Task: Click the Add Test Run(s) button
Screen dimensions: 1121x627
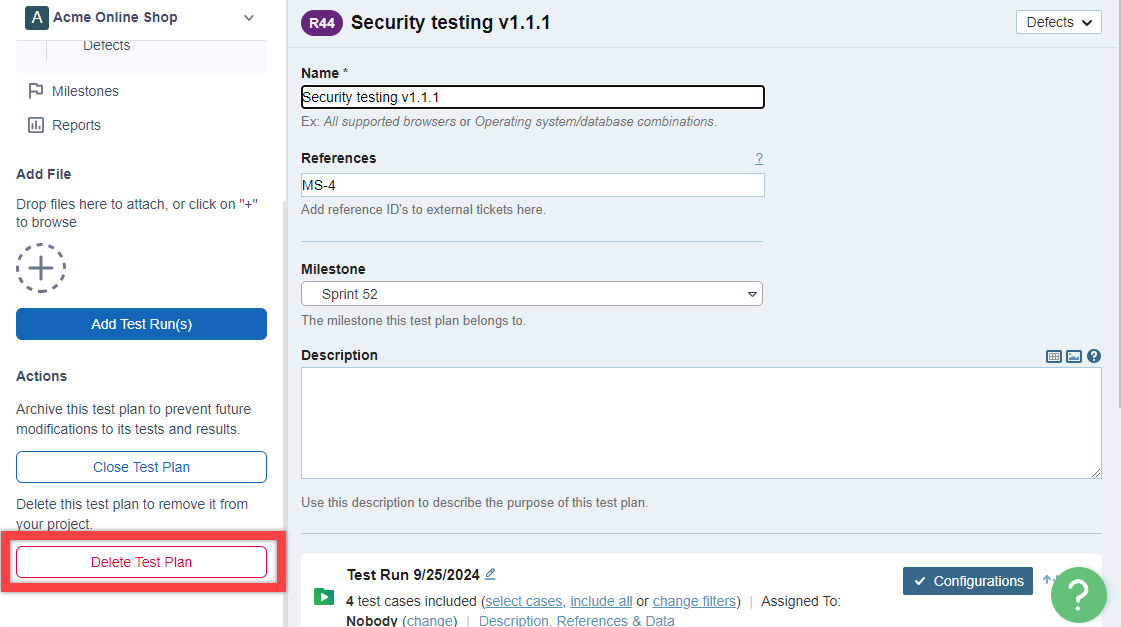Action: tap(141, 324)
